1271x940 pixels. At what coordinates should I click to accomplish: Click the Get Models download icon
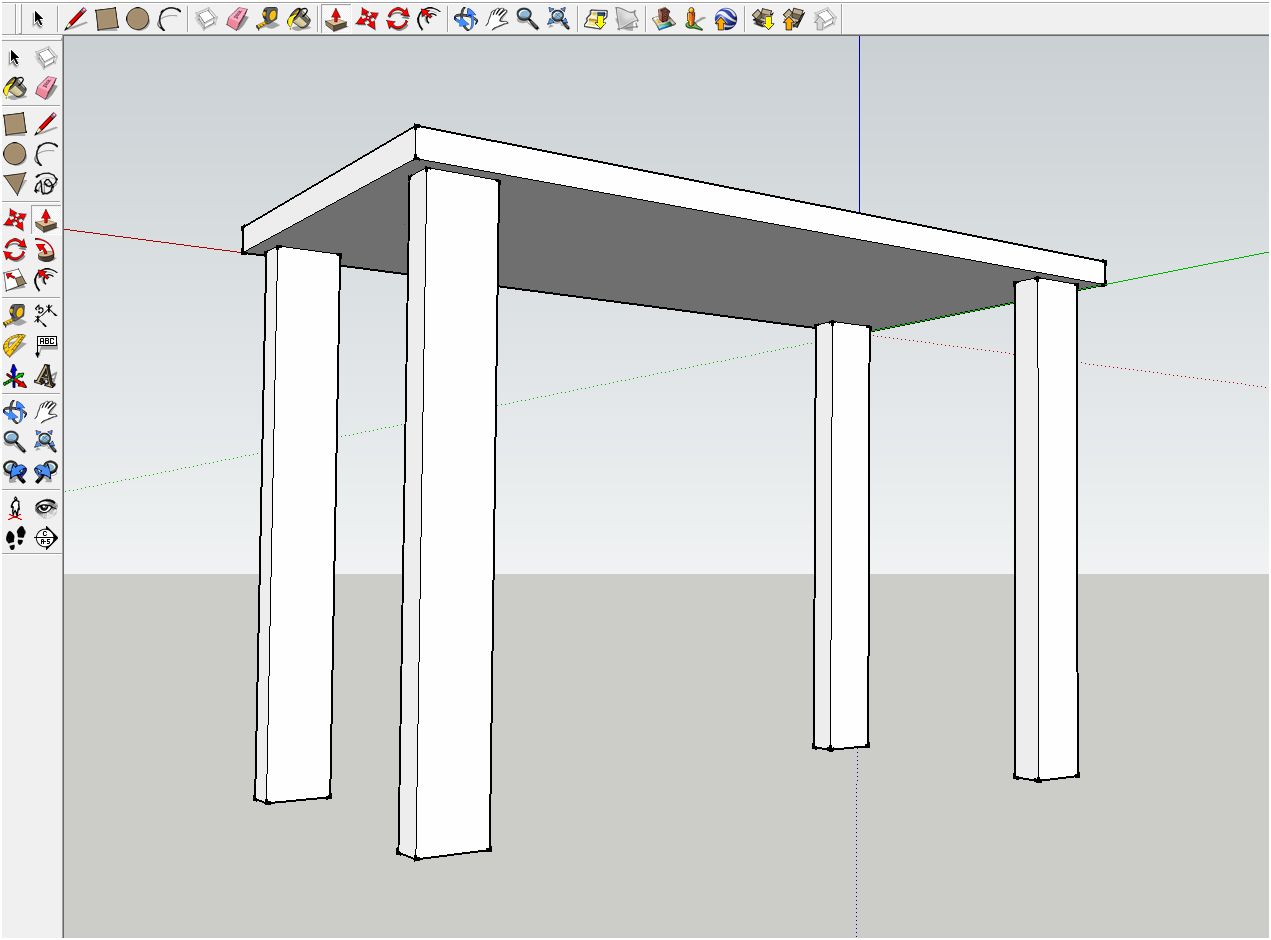(763, 19)
